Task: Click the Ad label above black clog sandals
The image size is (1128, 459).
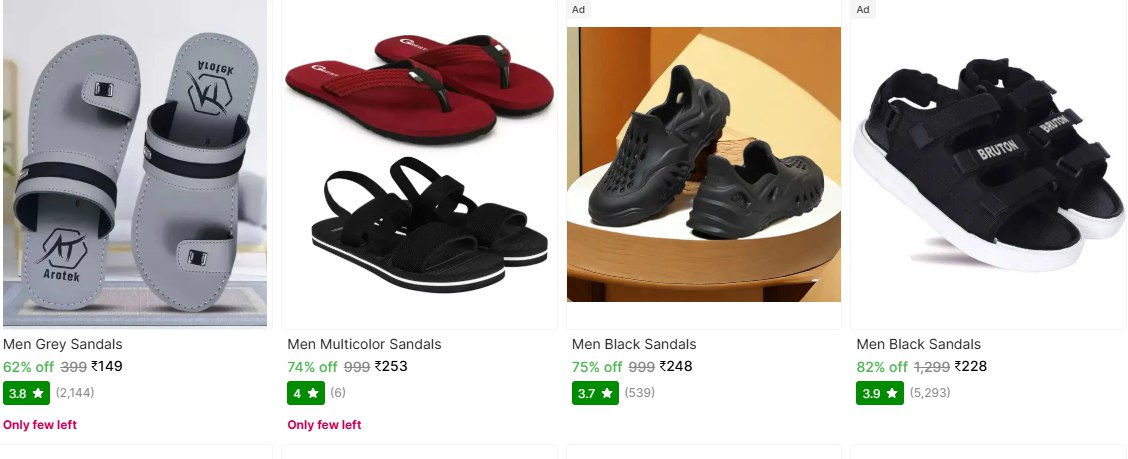Action: tap(578, 9)
